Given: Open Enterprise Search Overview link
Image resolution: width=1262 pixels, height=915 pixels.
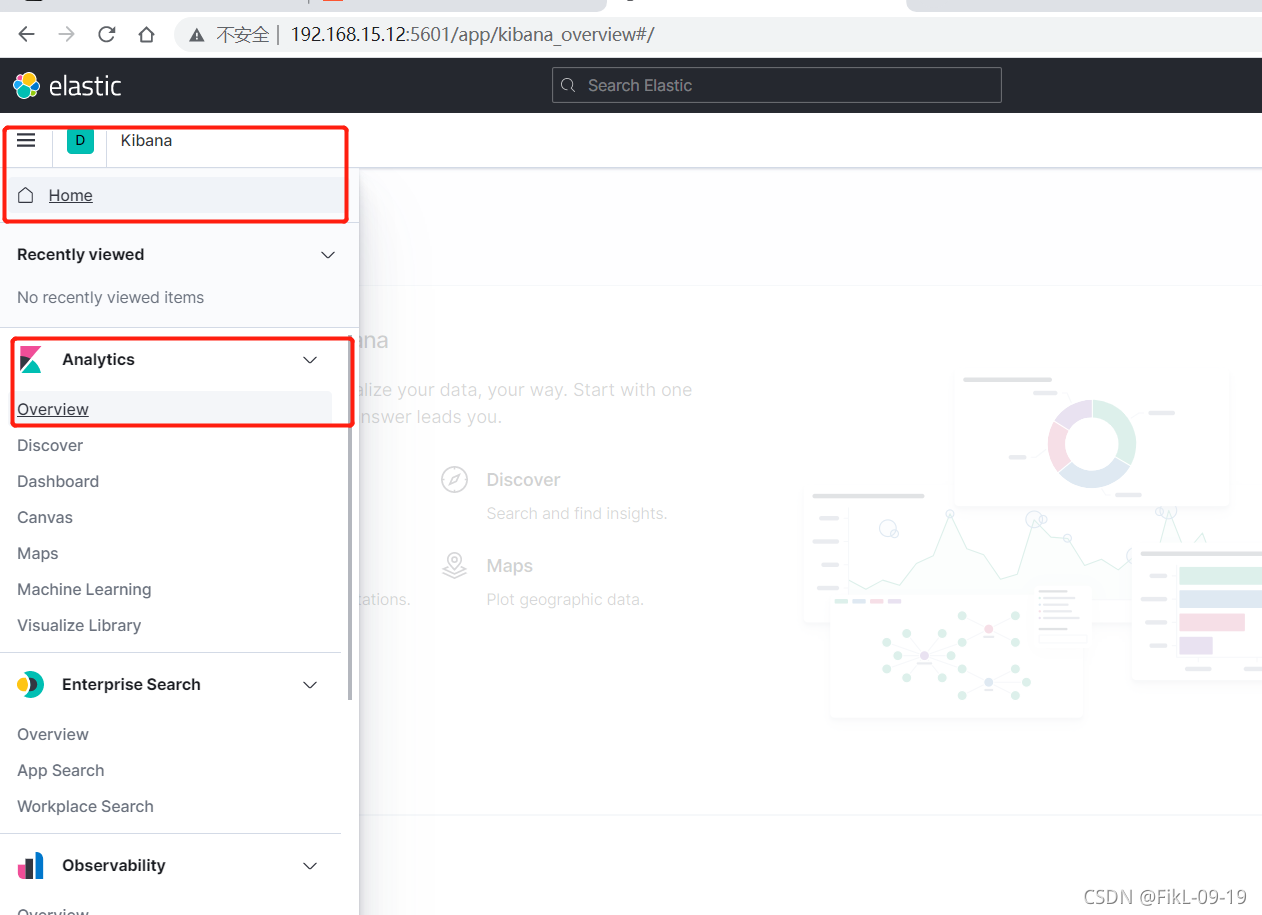Looking at the screenshot, I should click(53, 734).
